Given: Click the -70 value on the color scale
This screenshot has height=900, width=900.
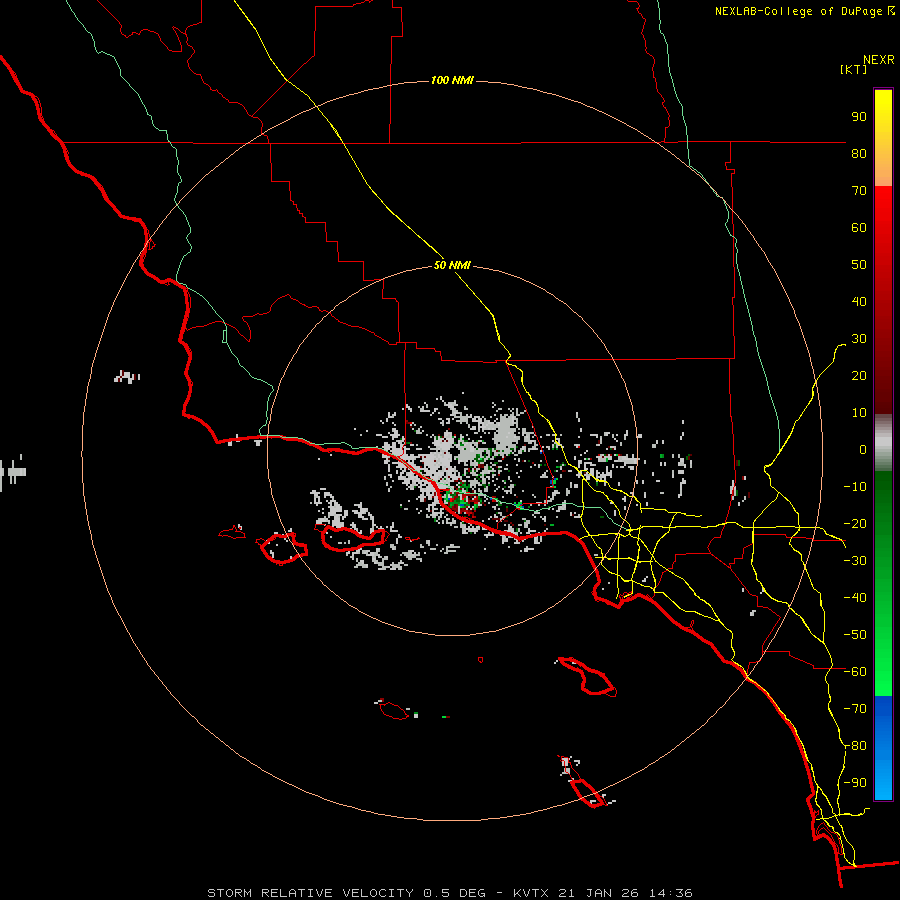Looking at the screenshot, I should pyautogui.click(x=855, y=709).
